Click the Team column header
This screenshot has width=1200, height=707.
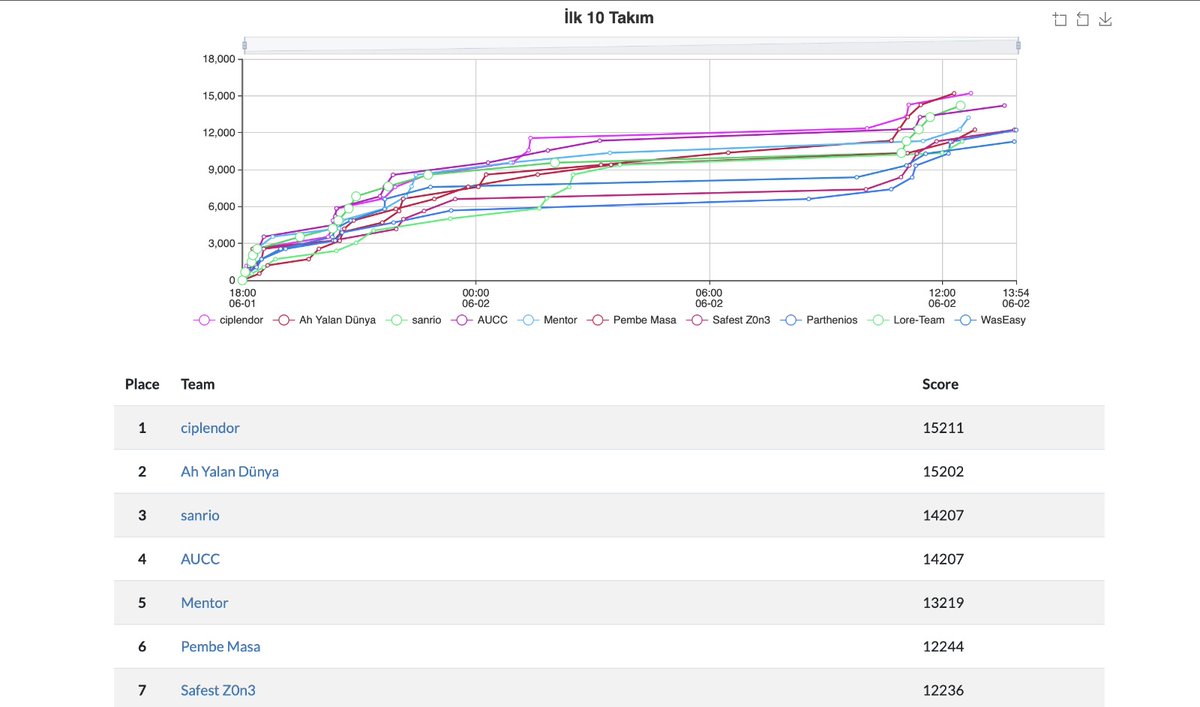[x=198, y=384]
